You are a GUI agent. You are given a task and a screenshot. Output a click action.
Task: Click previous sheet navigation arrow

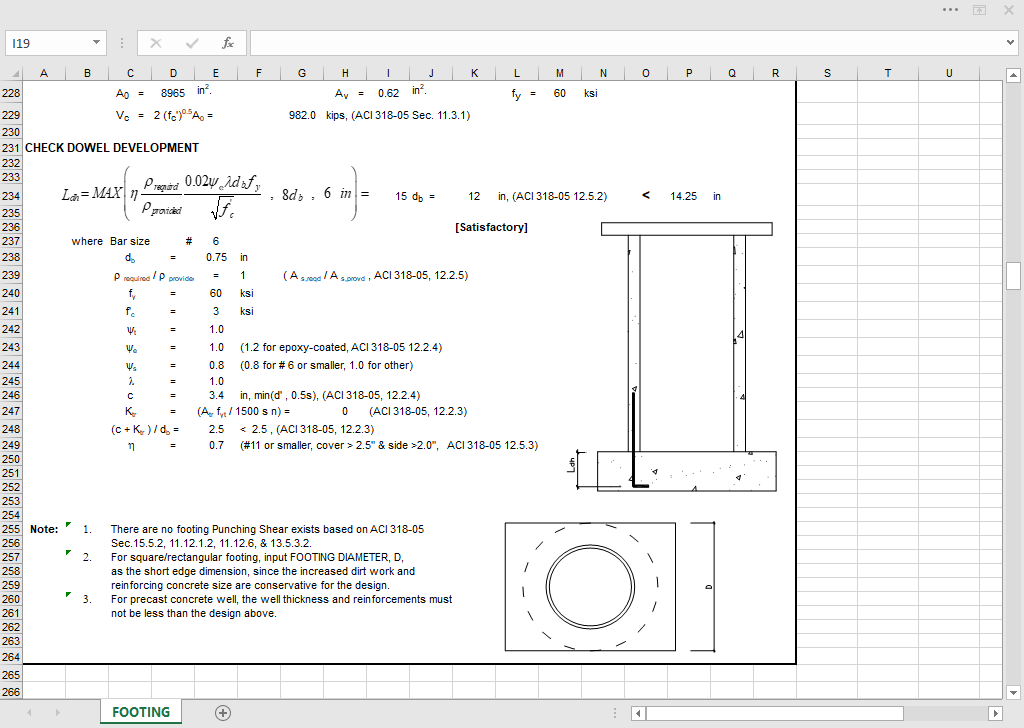tap(29, 712)
